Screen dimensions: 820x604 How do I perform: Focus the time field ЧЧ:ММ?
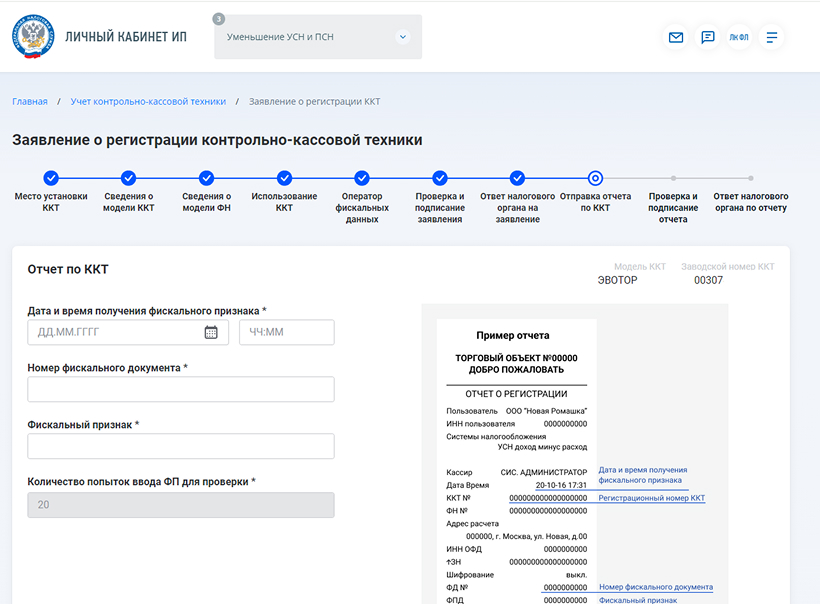click(x=286, y=333)
